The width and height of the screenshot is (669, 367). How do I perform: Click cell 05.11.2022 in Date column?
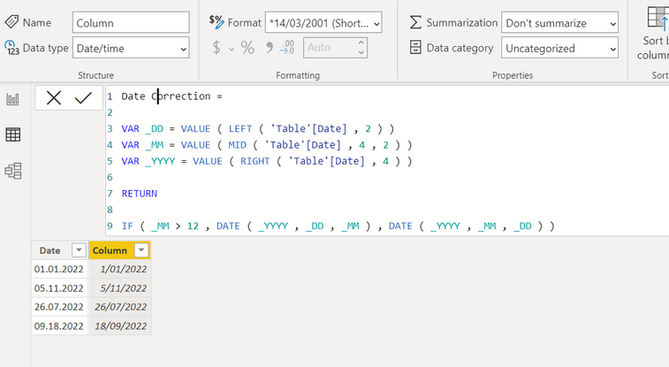point(59,288)
